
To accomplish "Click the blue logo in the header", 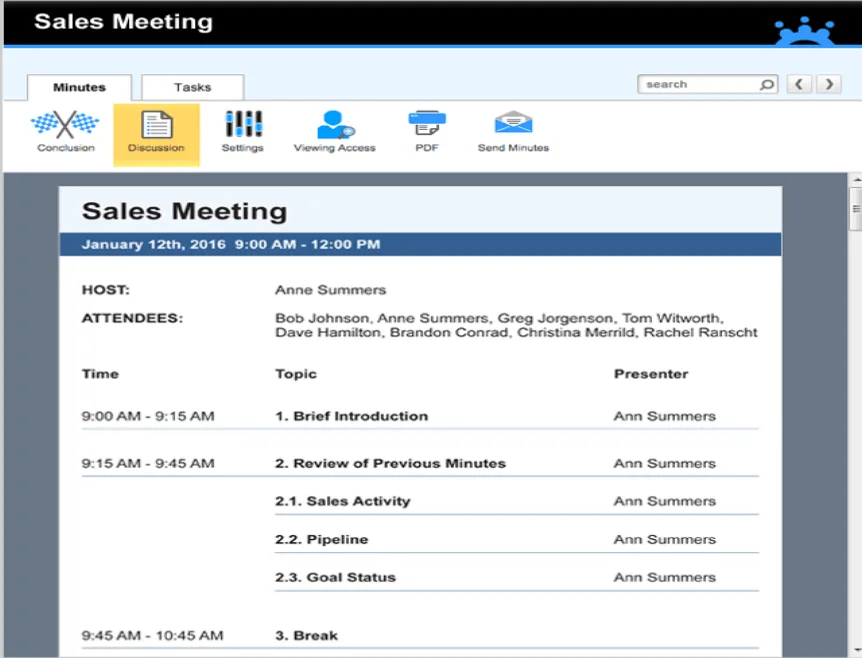I will (804, 30).
